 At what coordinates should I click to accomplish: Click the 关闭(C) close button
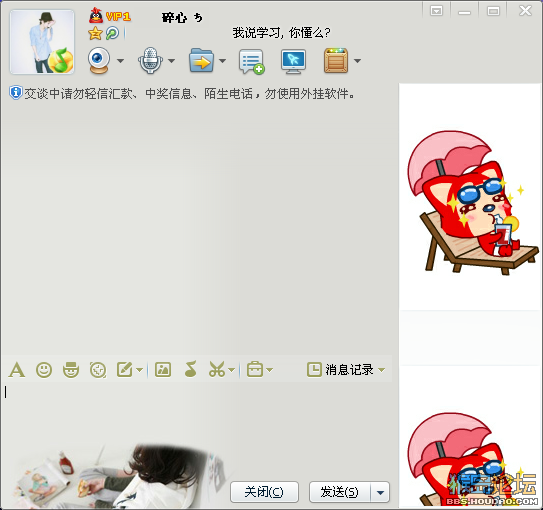click(x=264, y=492)
